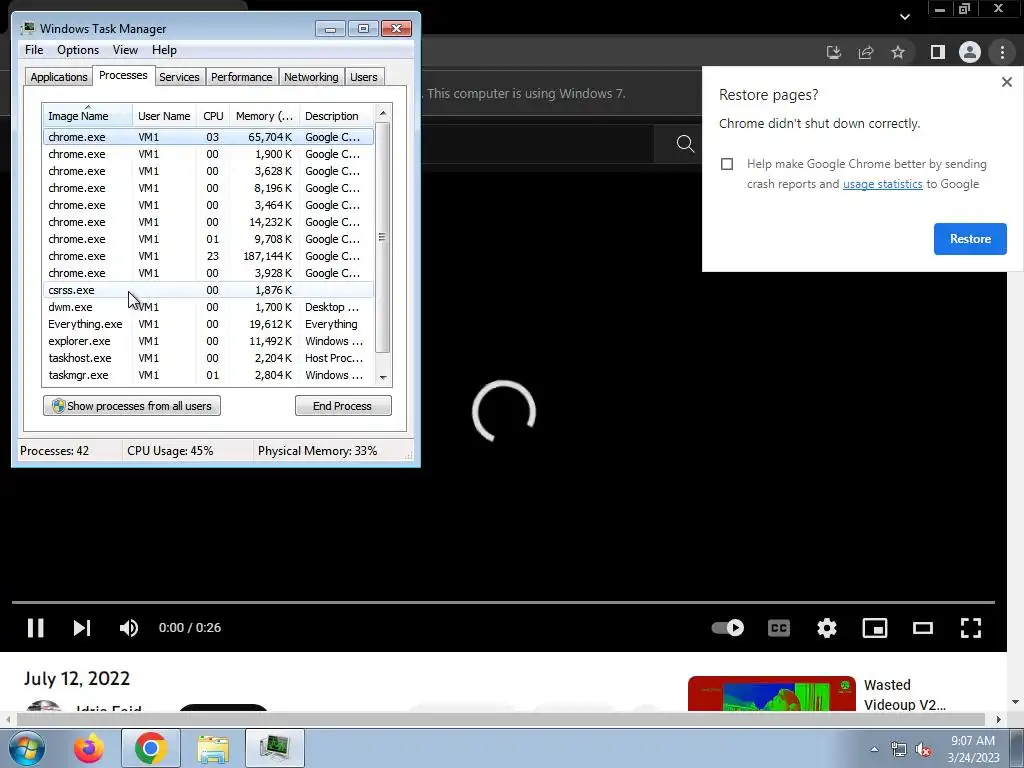
Task: Select the Everything.exe process row
Action: click(208, 324)
